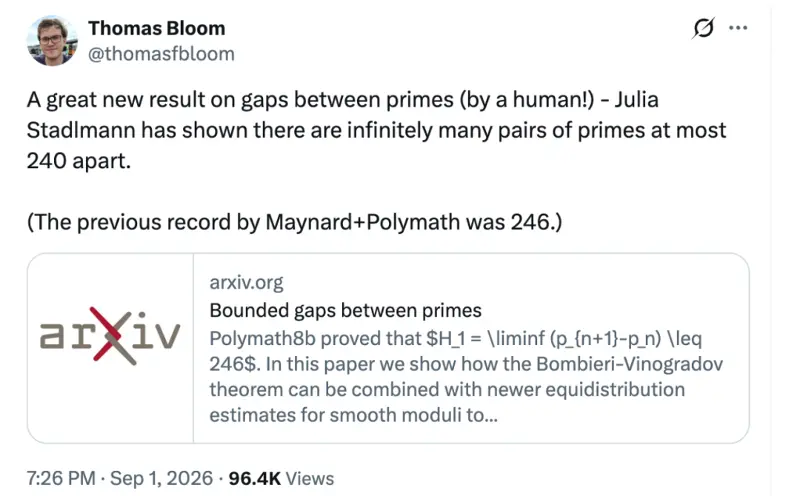Open Thomas Bloom display name link
800x496 pixels.
click(x=157, y=29)
